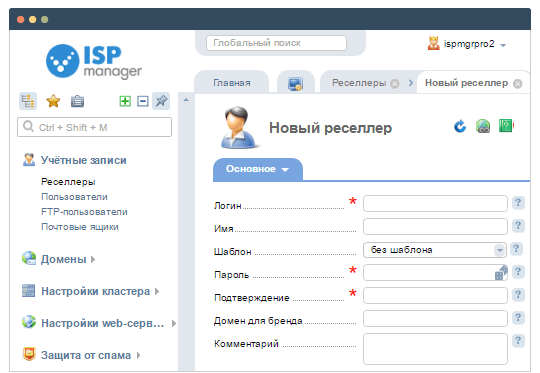Focus the Ctrl + Shift + M menu filter

point(94,127)
